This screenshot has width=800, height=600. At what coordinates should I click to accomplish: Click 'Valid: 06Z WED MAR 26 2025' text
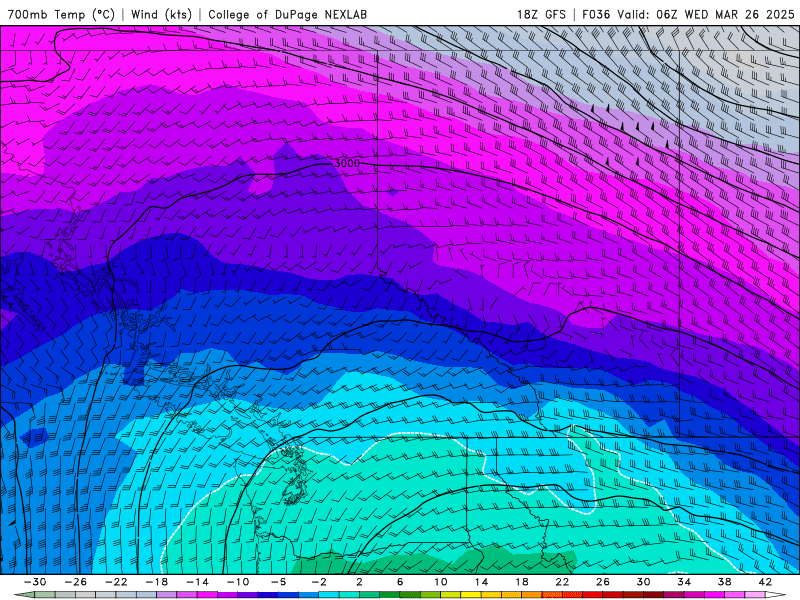pos(706,14)
